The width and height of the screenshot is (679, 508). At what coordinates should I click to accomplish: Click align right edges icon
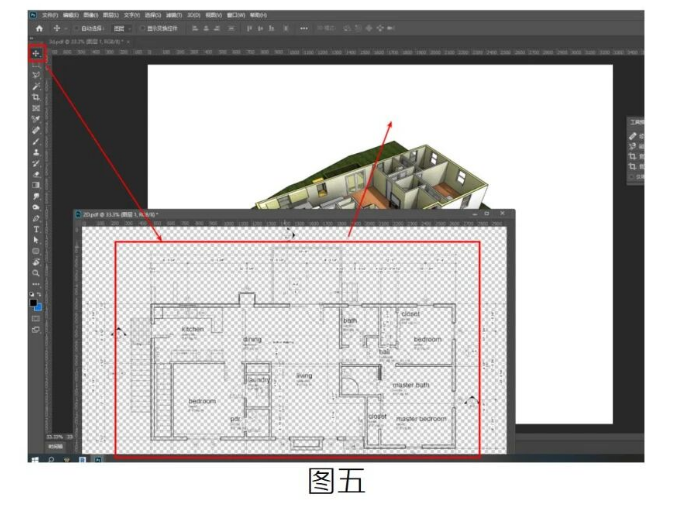(217, 29)
